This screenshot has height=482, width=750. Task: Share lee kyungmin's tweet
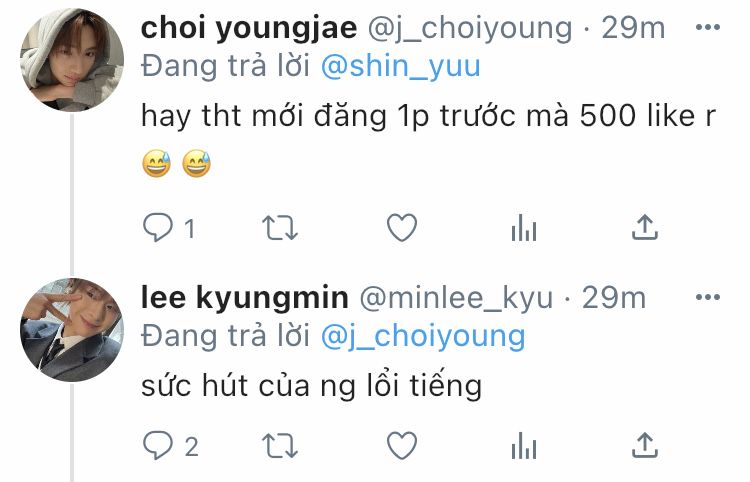(x=645, y=445)
